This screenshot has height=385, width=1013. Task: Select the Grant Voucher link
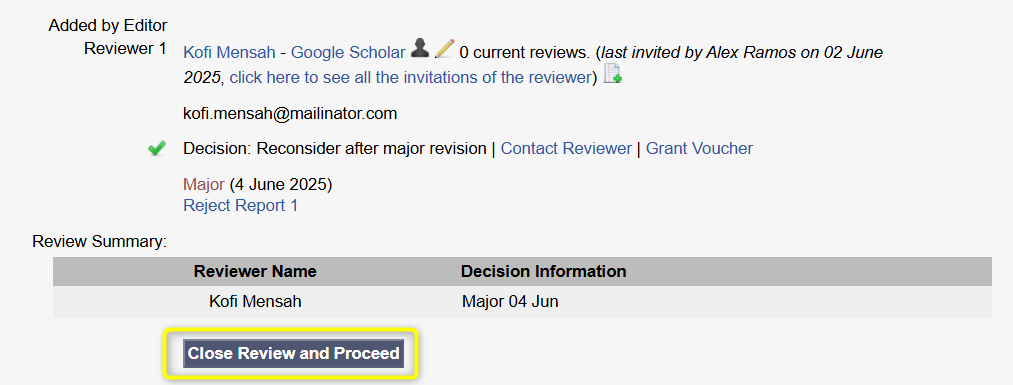click(699, 149)
